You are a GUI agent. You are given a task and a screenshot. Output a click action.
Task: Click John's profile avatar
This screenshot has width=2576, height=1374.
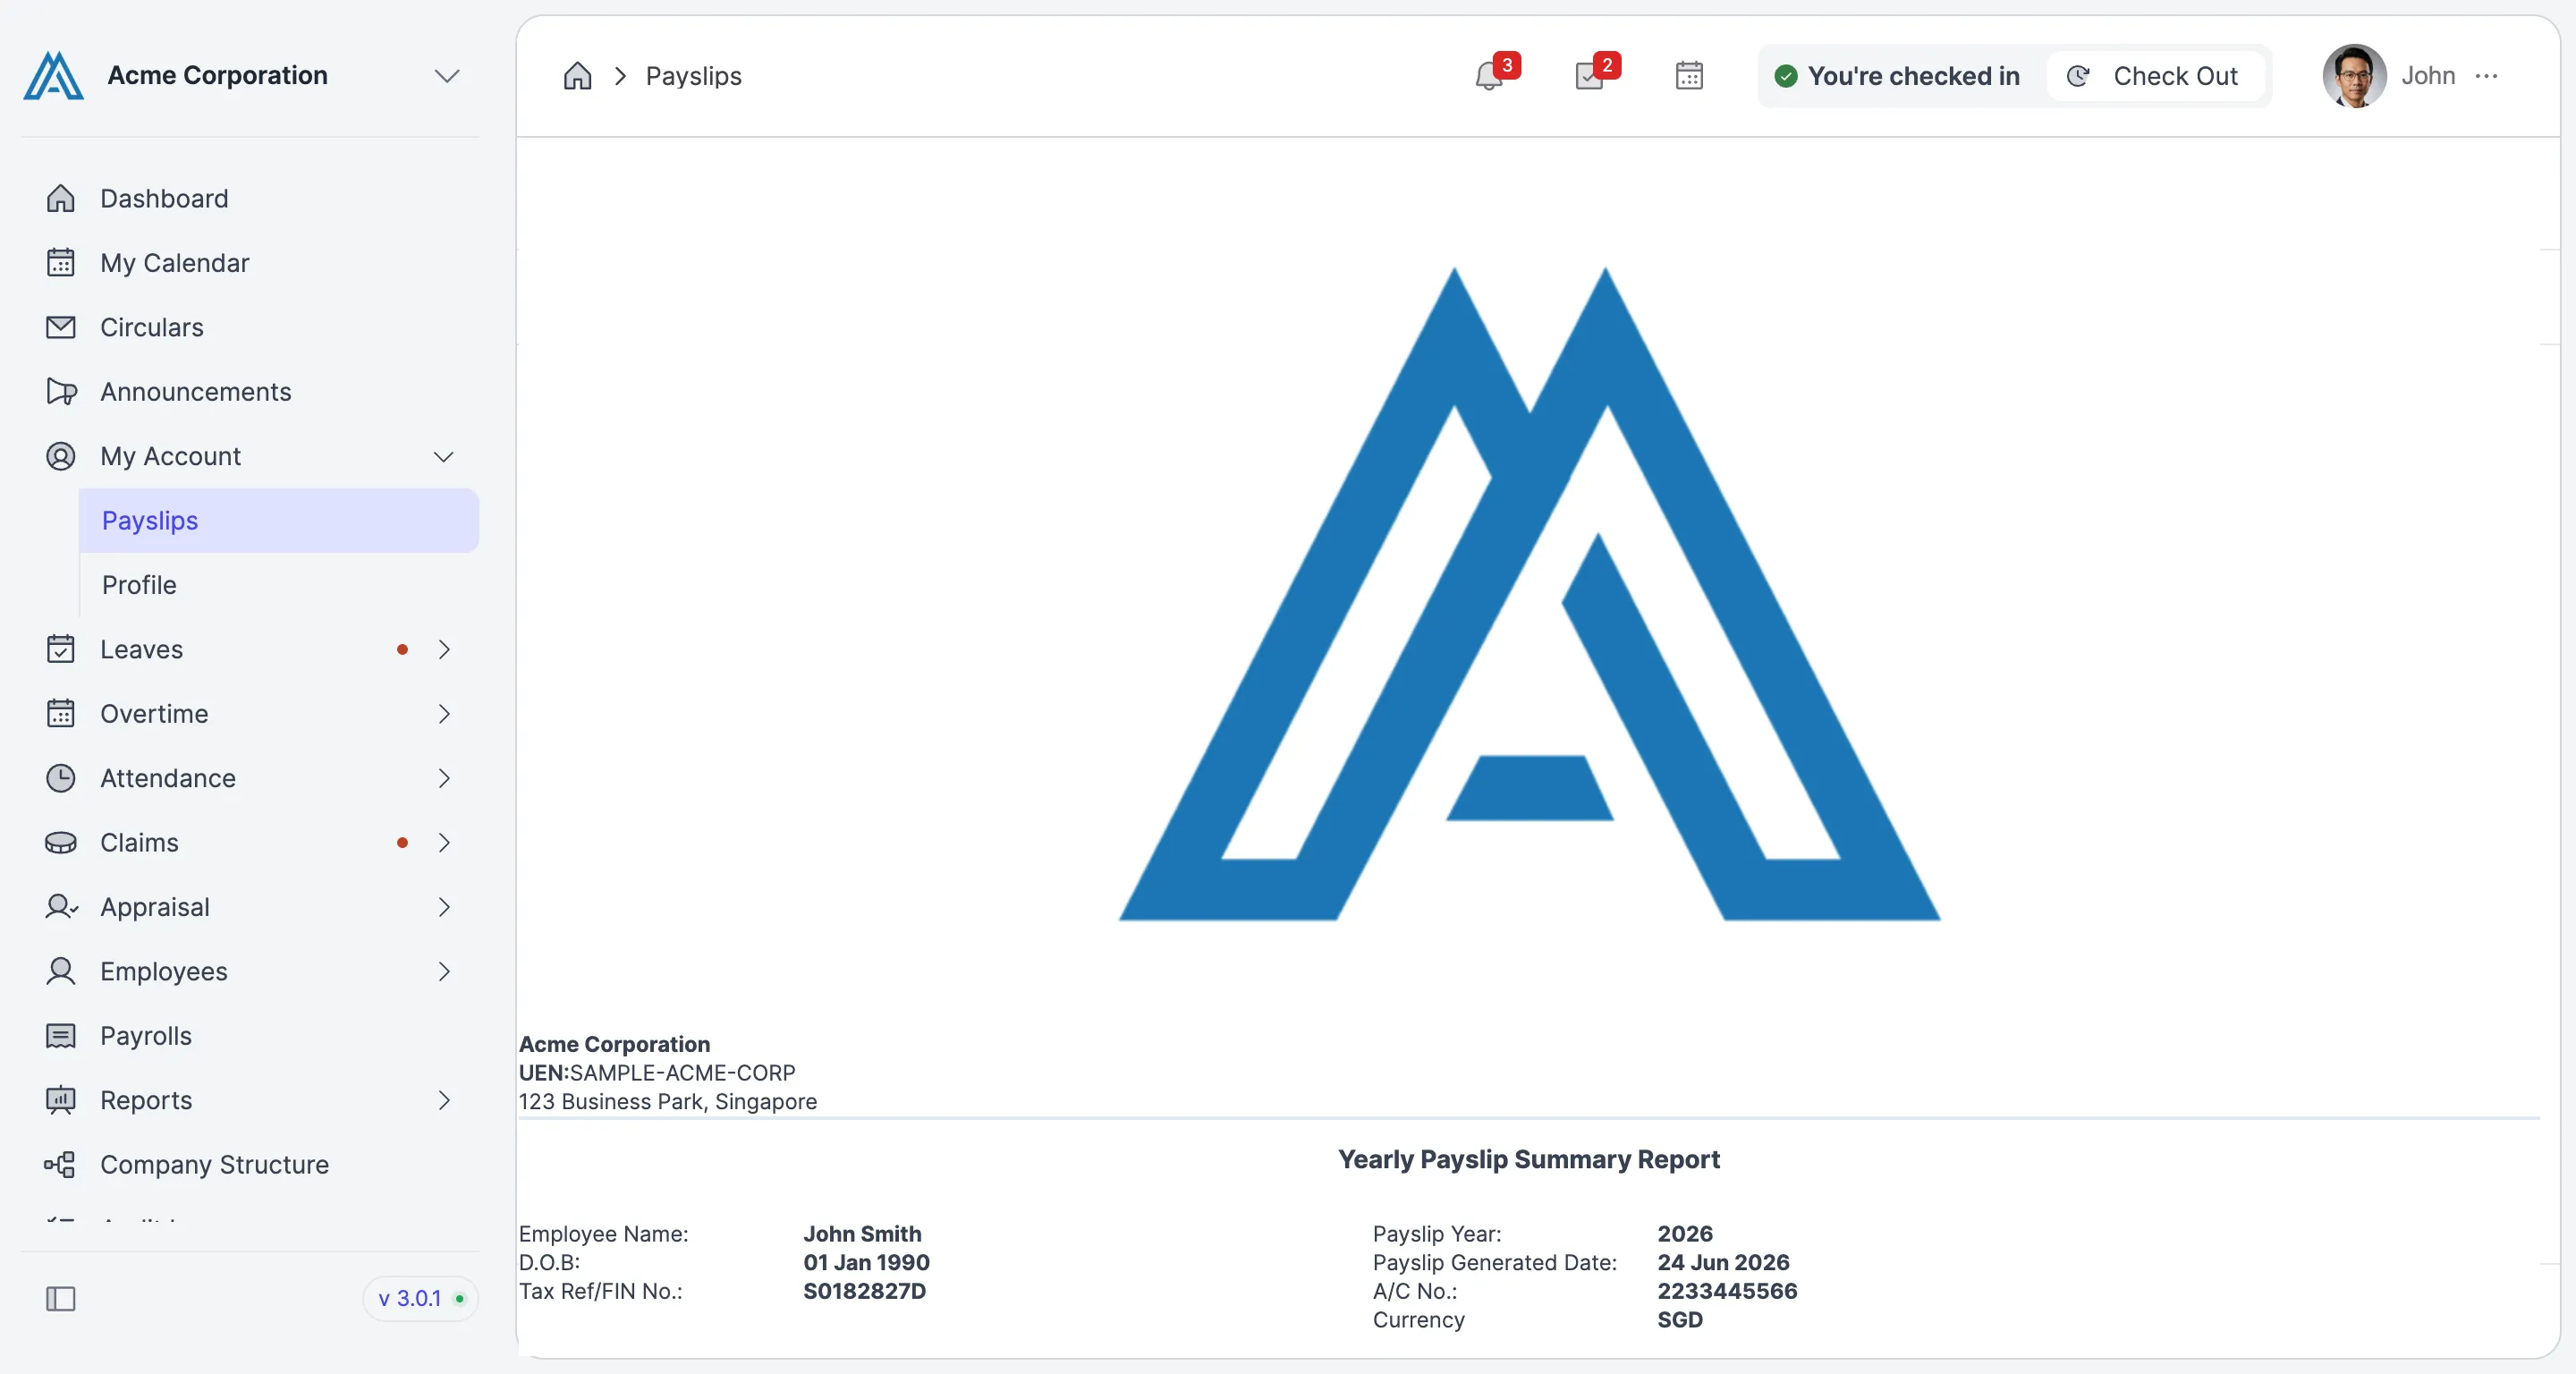click(x=2354, y=76)
